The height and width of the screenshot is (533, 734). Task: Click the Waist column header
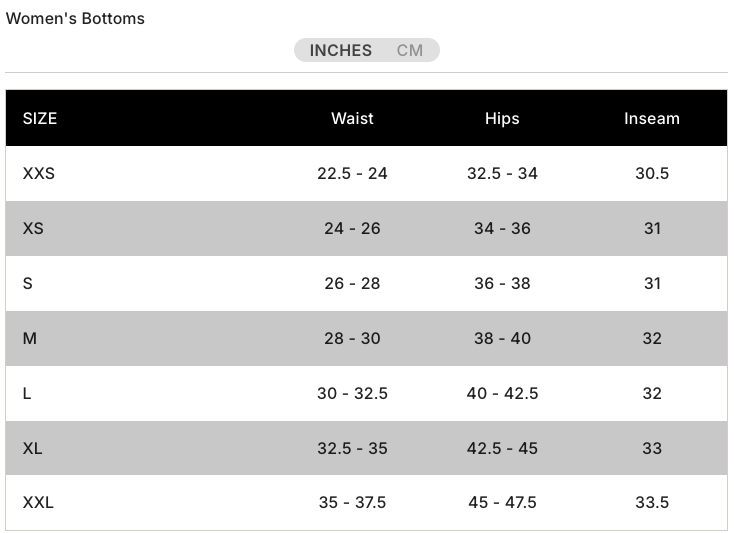352,118
